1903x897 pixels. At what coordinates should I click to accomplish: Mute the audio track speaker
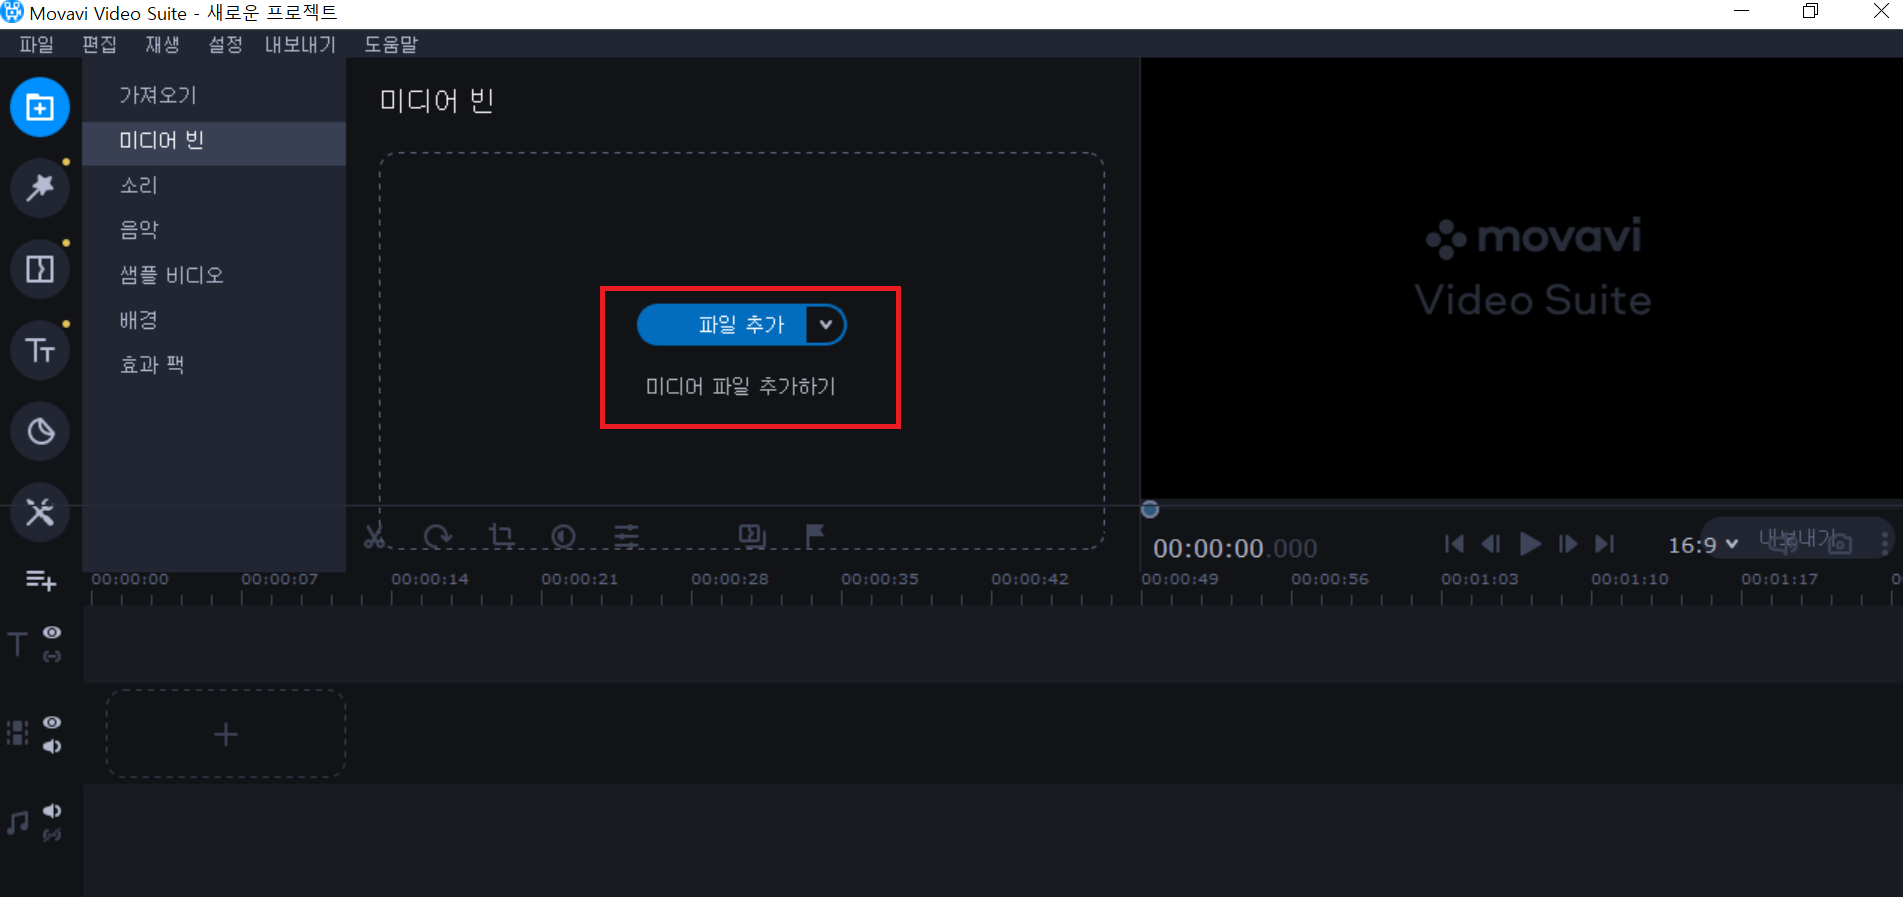[52, 811]
